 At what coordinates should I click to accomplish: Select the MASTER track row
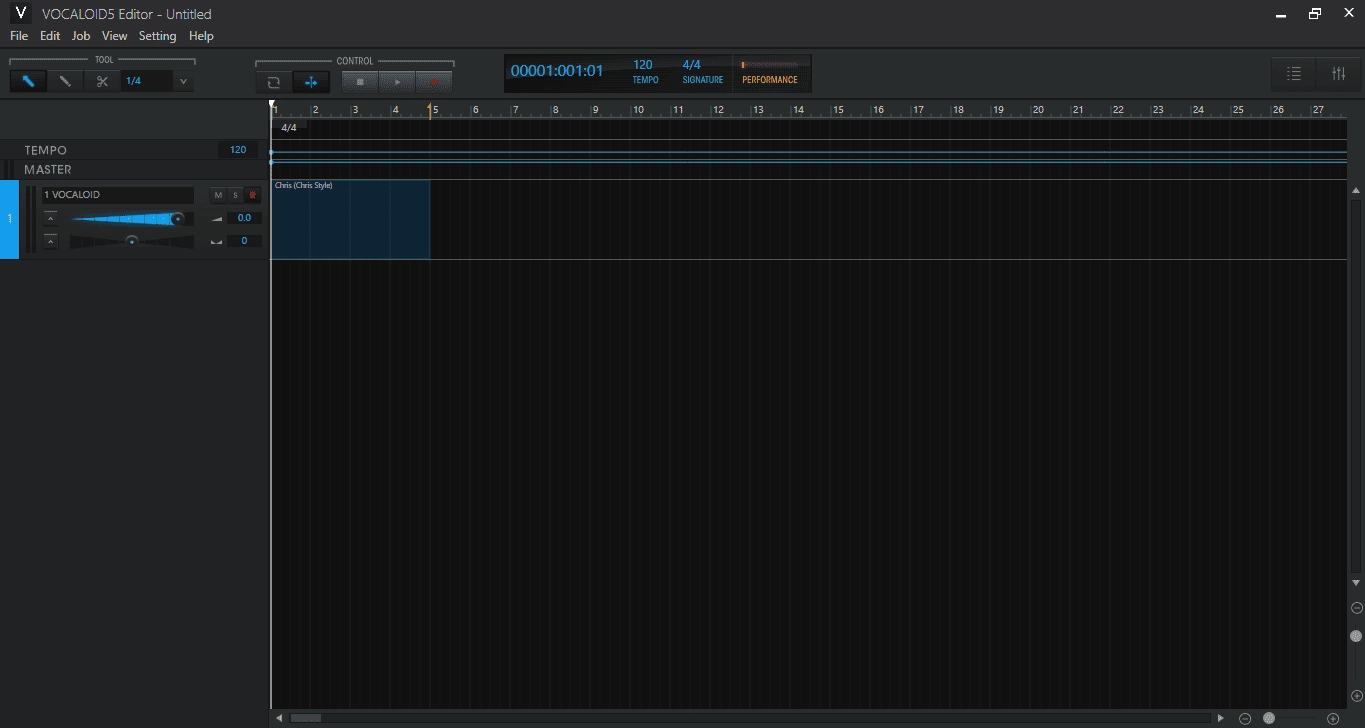(135, 170)
